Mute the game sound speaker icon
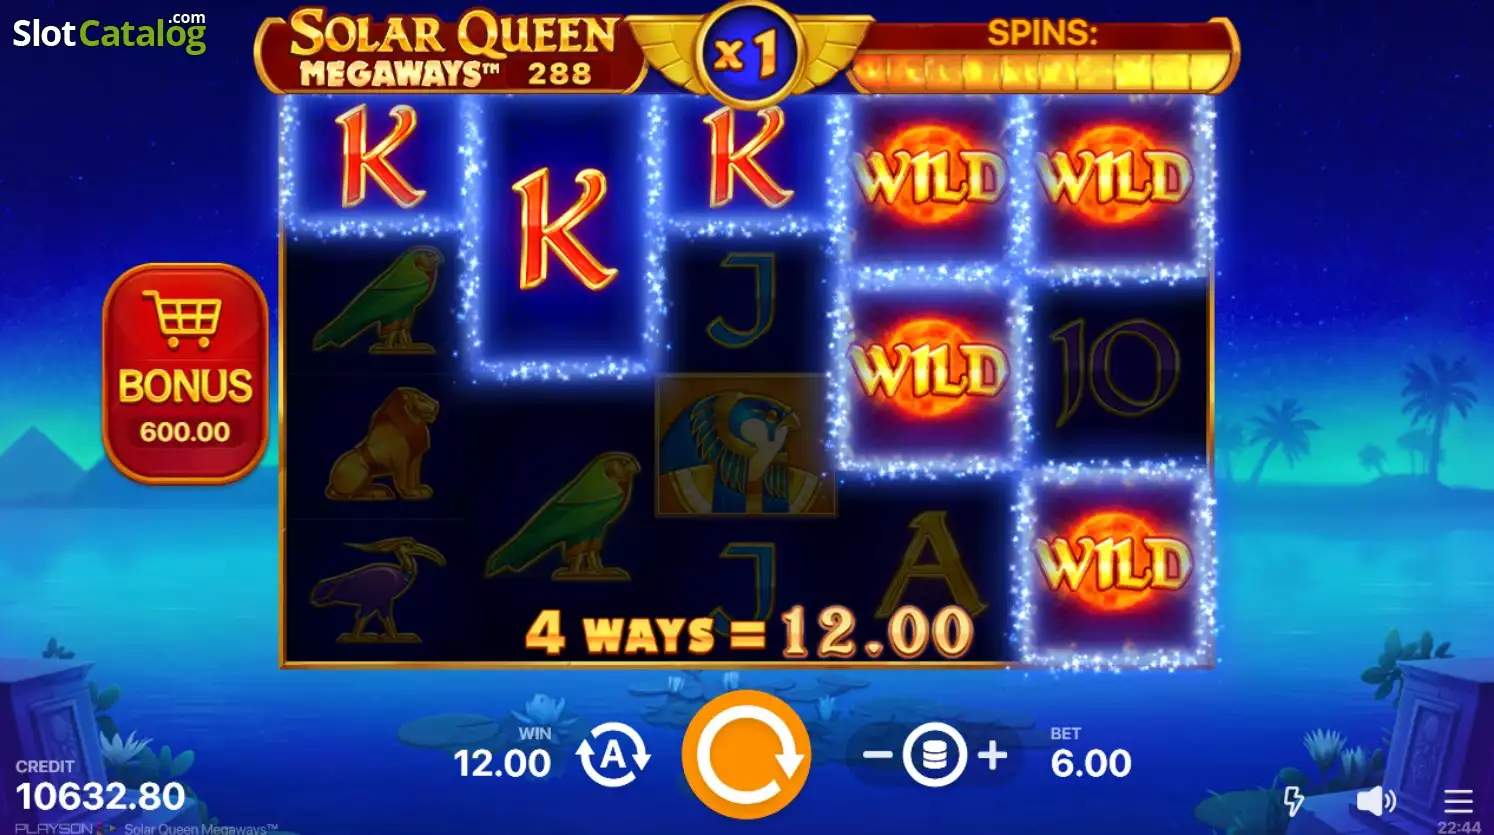 pyautogui.click(x=1376, y=801)
